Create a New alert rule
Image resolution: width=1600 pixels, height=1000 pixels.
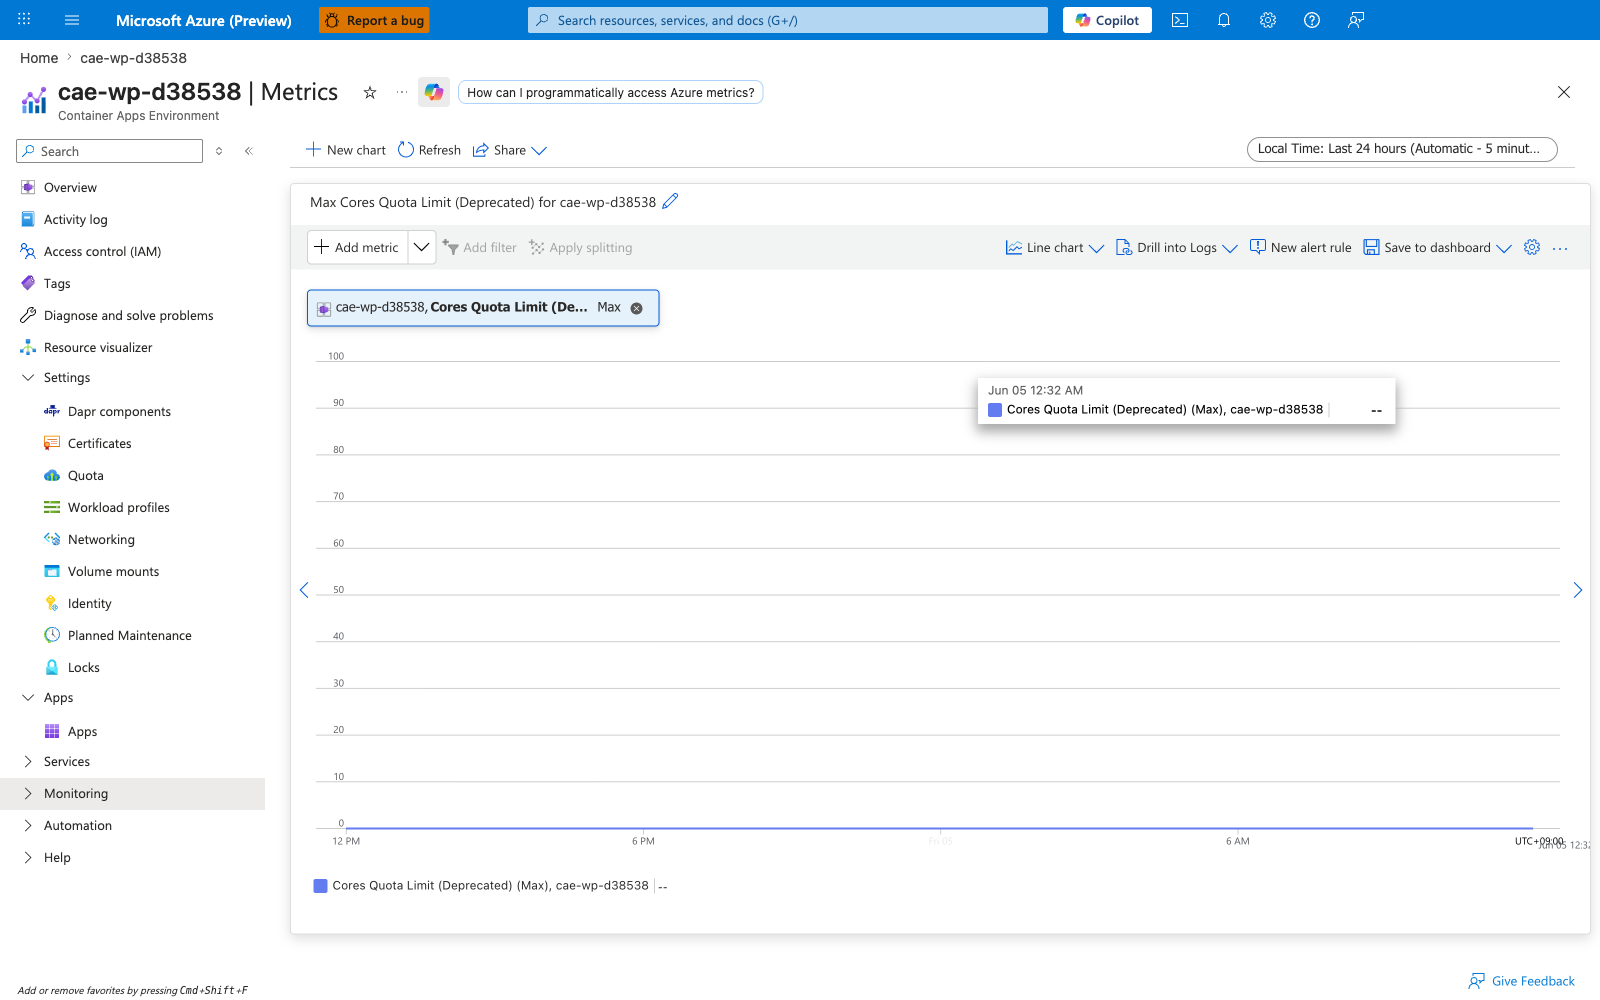1300,248
